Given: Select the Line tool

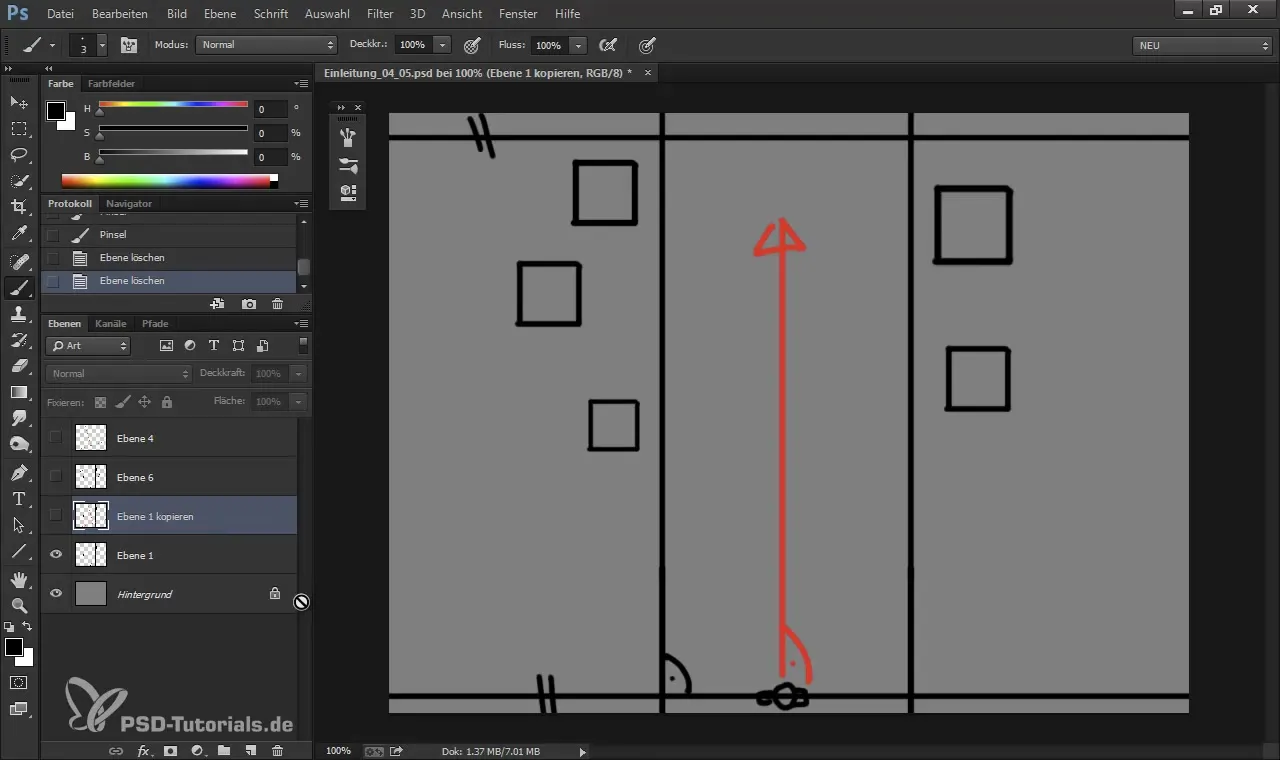Looking at the screenshot, I should pyautogui.click(x=19, y=550).
